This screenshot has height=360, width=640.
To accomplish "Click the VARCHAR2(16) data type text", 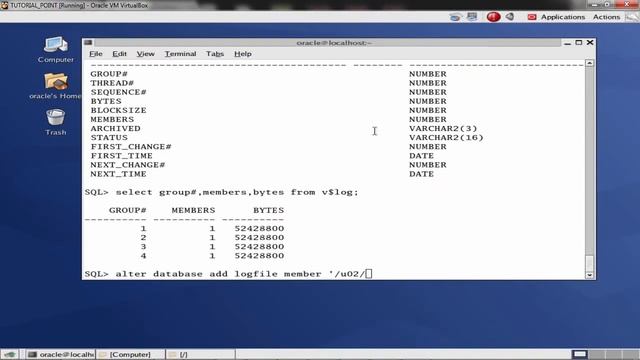I will tap(446, 138).
